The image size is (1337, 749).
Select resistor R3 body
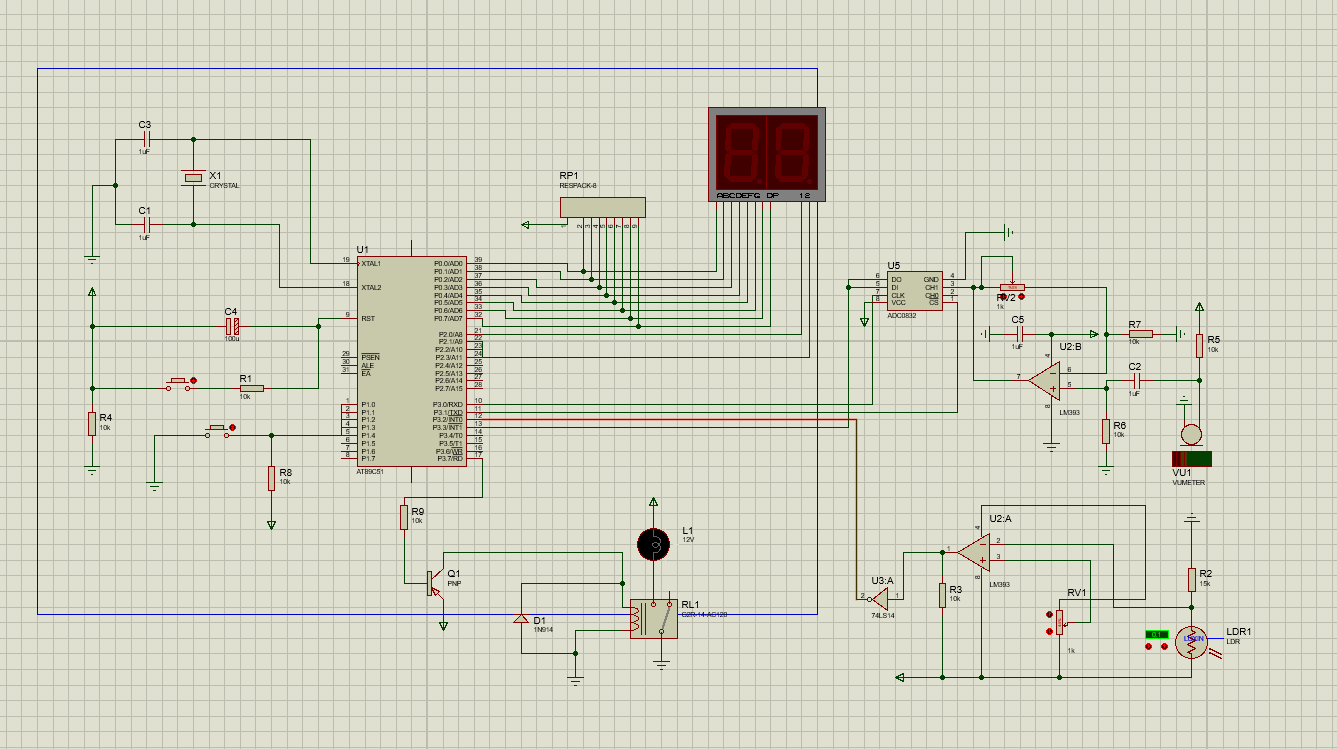(x=943, y=595)
